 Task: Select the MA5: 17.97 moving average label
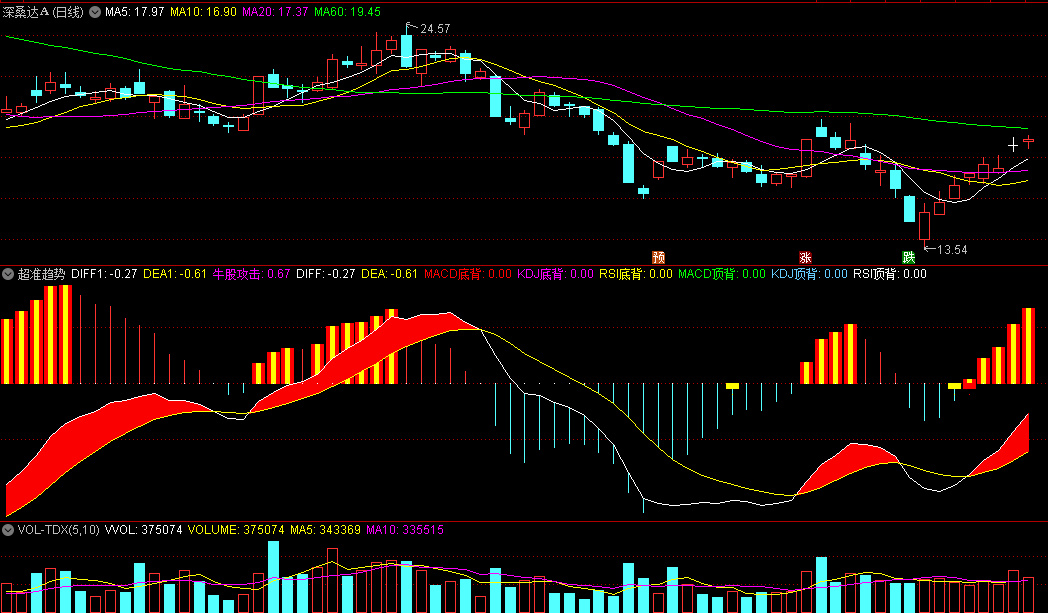click(x=134, y=12)
